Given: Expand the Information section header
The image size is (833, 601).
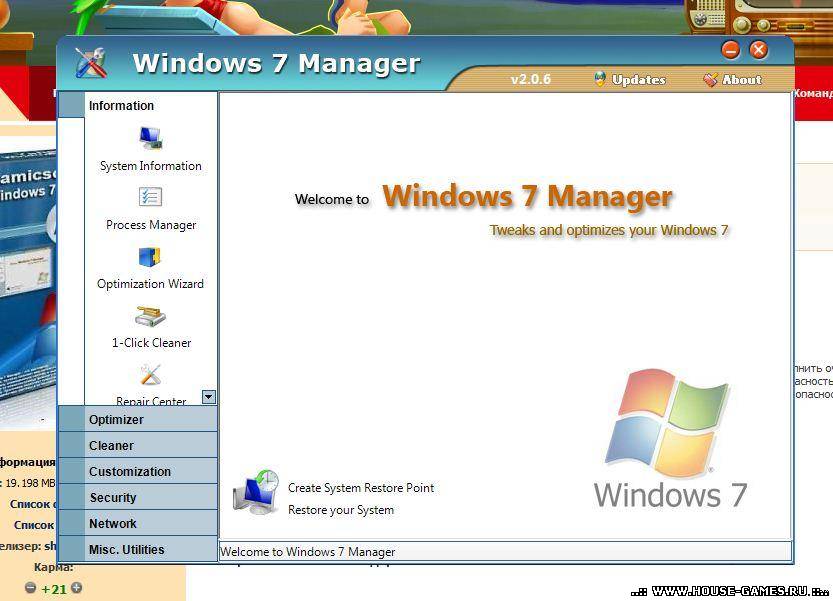Looking at the screenshot, I should [x=138, y=105].
